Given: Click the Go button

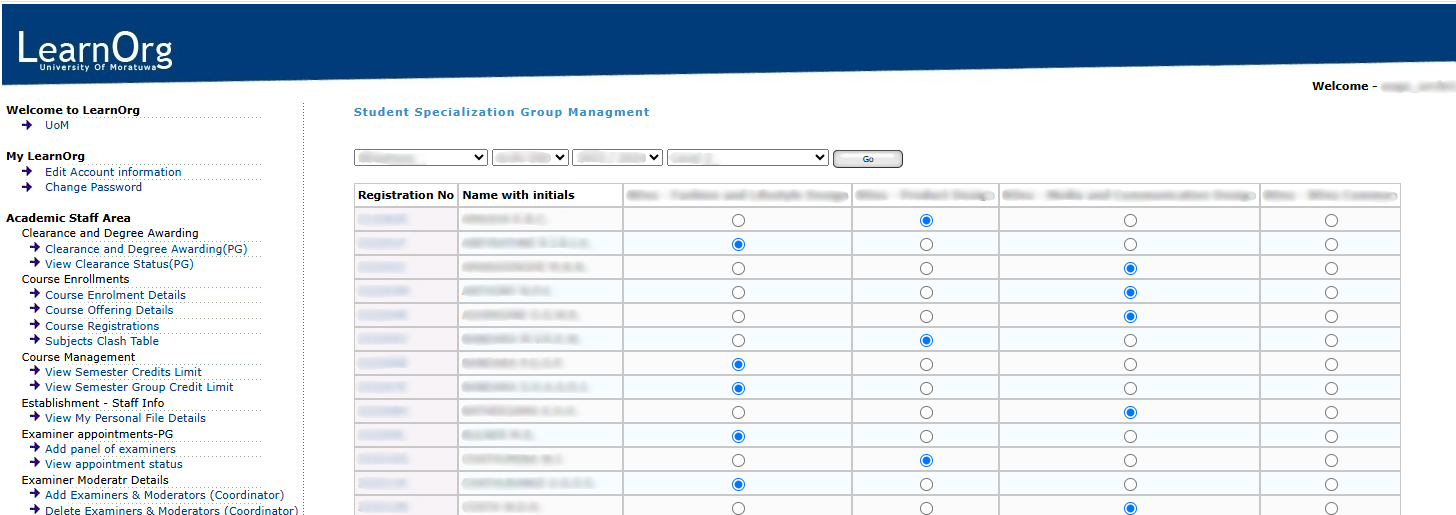Looking at the screenshot, I should click(x=868, y=159).
